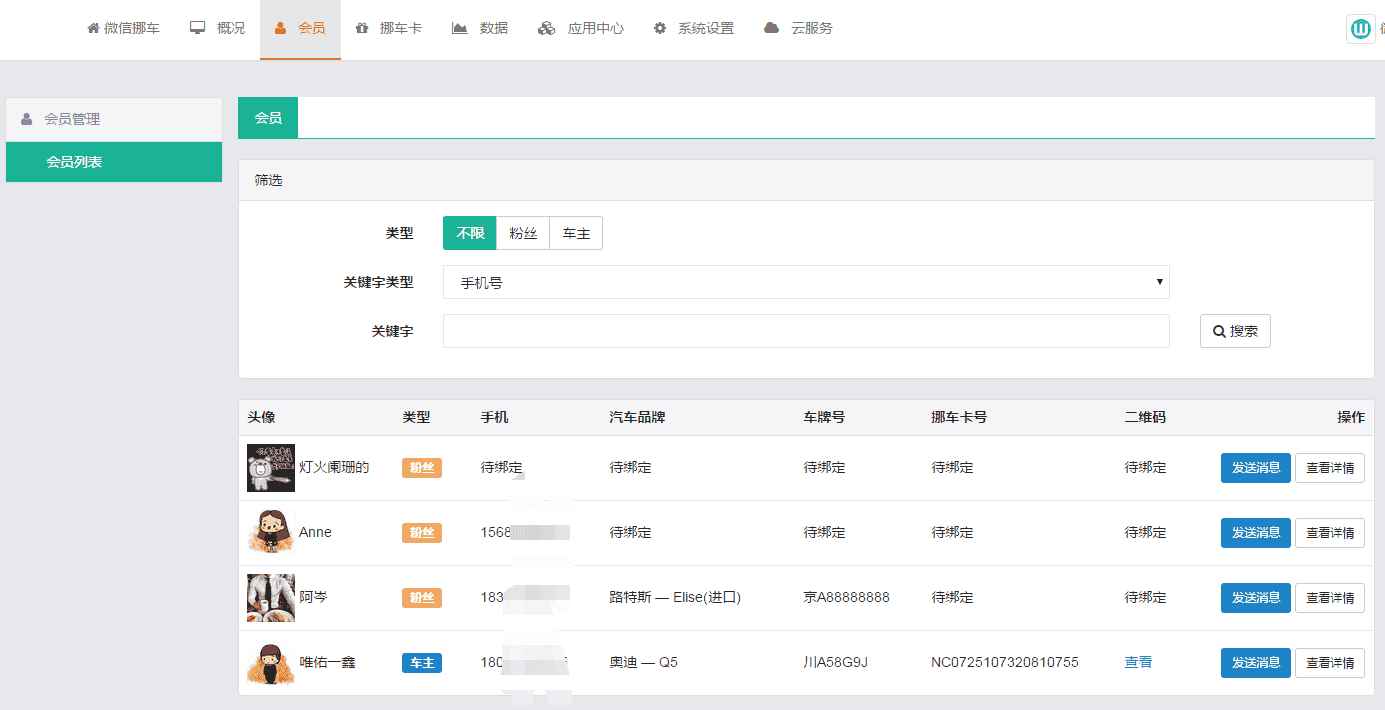This screenshot has height=710, width=1385.
Task: Click the chart icon for 数据
Action: pos(460,28)
